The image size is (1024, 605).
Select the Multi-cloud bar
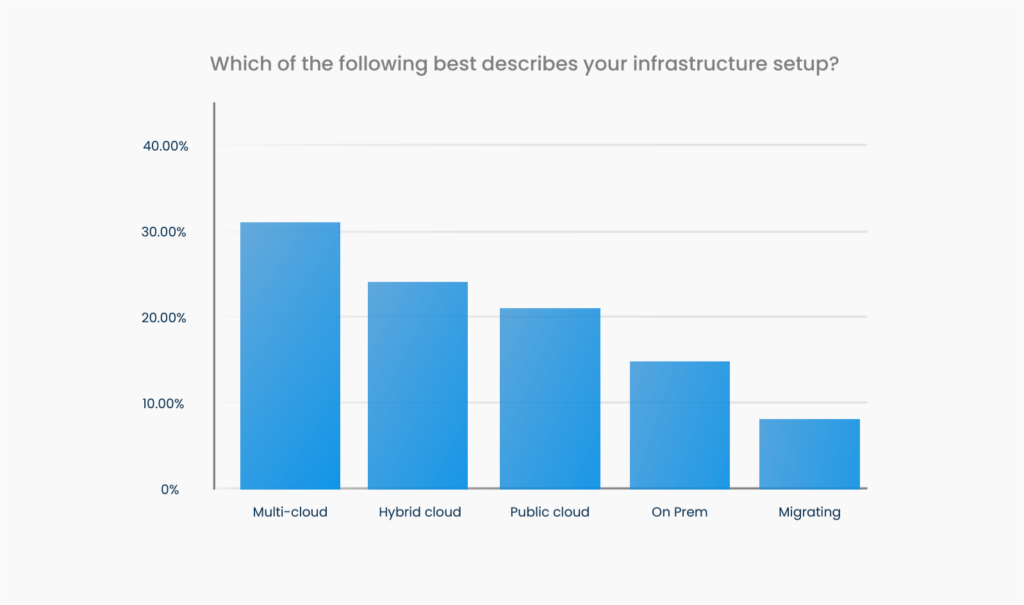(x=290, y=355)
